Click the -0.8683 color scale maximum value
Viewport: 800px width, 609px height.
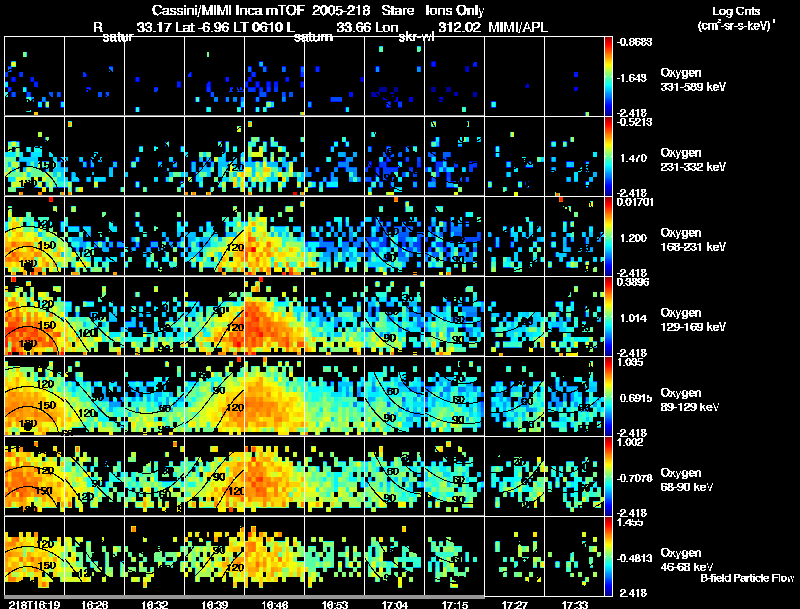coord(634,42)
